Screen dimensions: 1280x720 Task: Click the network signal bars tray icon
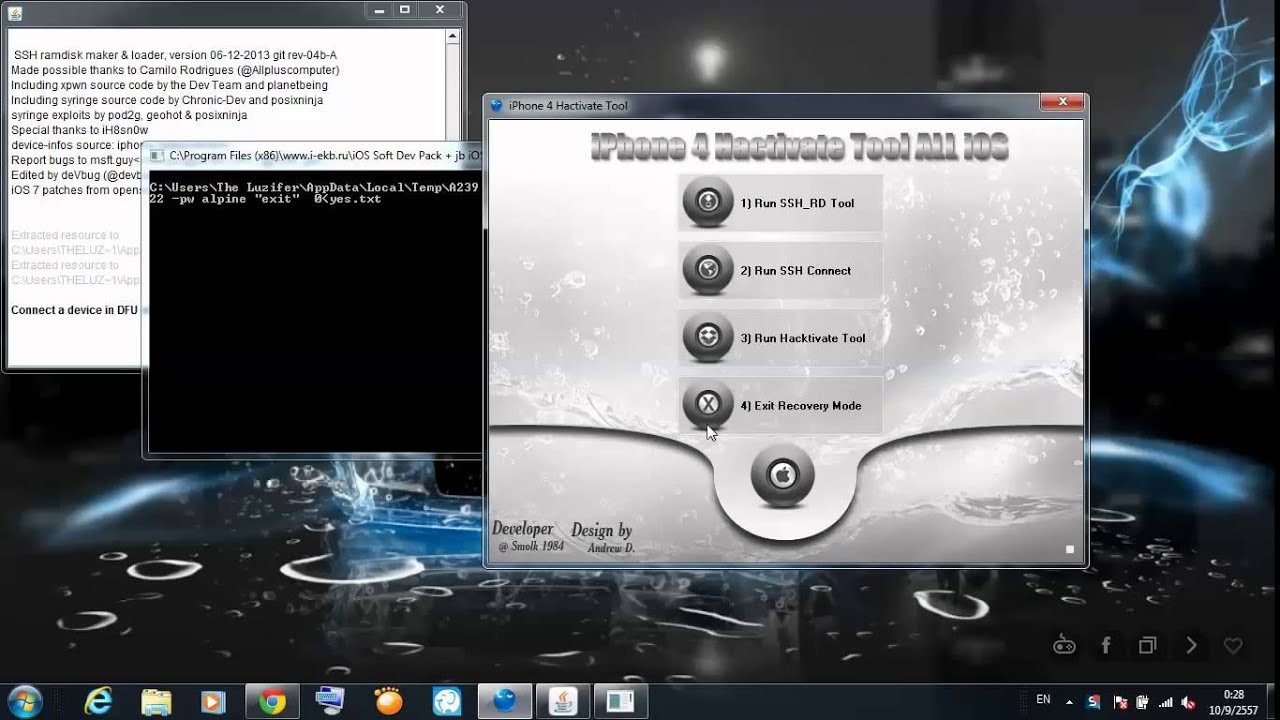point(1165,702)
